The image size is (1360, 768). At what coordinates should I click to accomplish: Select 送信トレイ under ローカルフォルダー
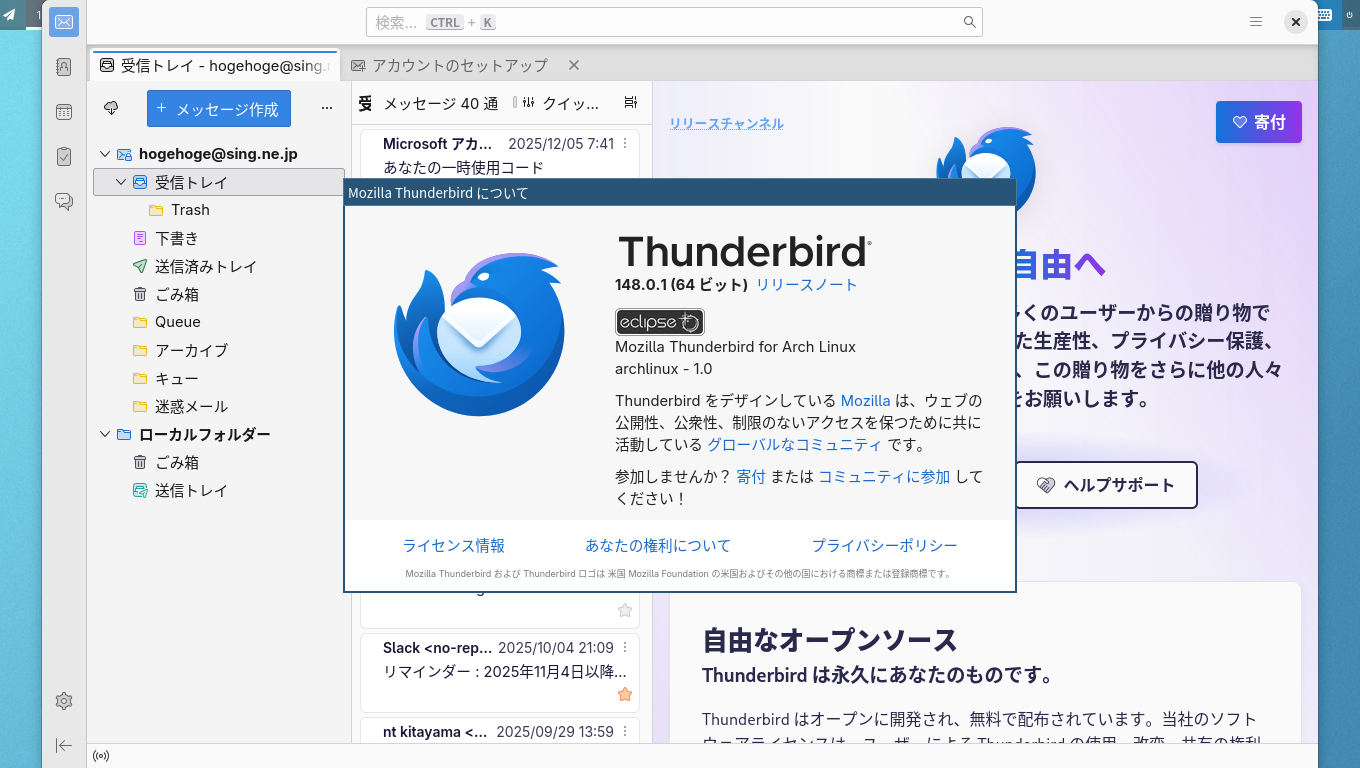pyautogui.click(x=219, y=490)
